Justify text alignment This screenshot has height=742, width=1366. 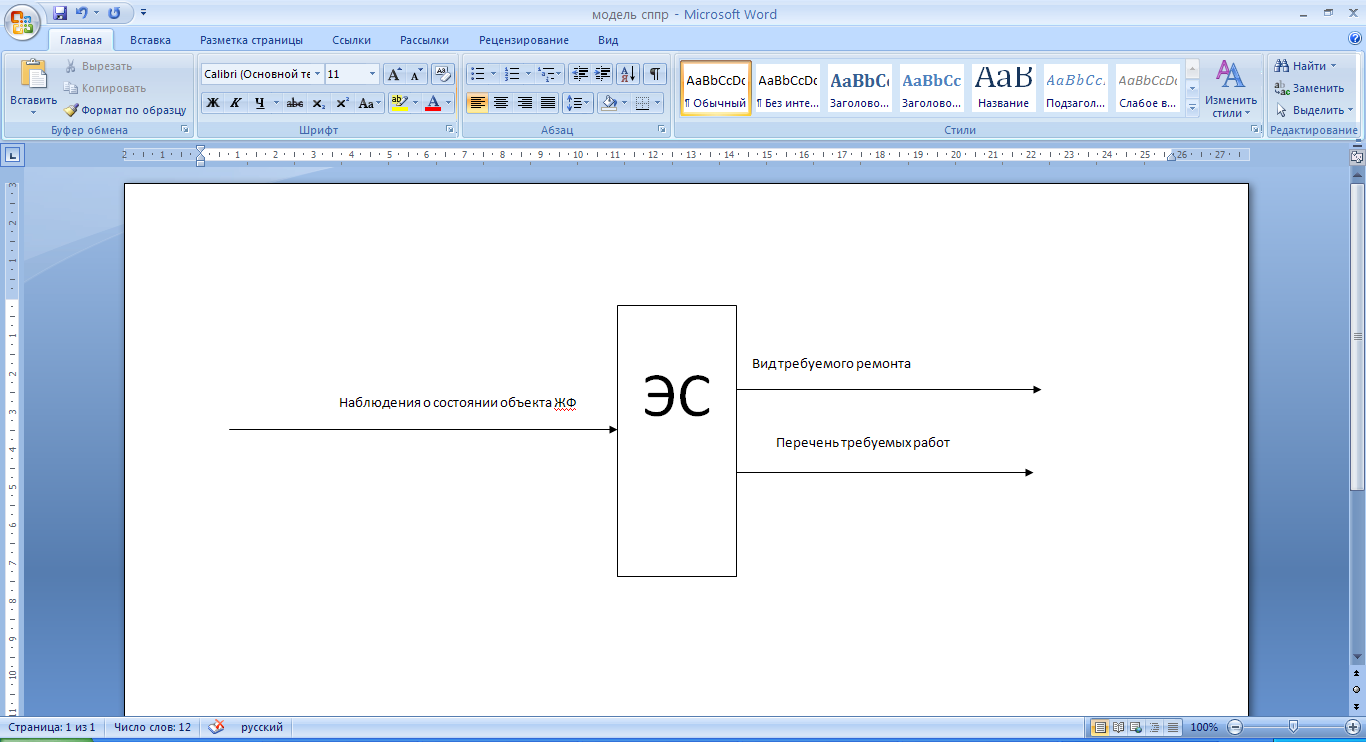point(548,103)
